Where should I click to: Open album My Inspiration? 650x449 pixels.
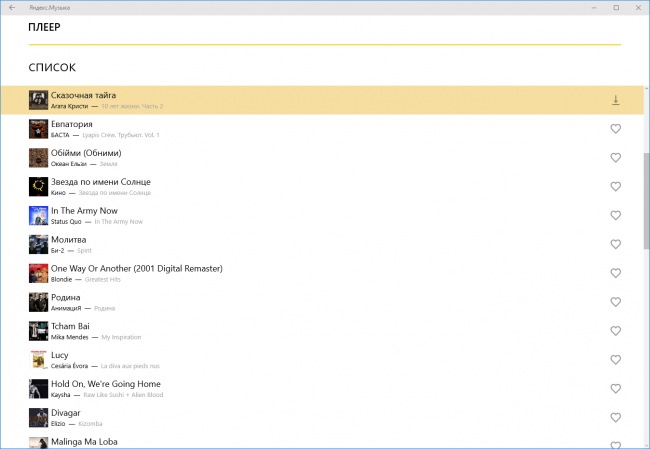(x=121, y=337)
